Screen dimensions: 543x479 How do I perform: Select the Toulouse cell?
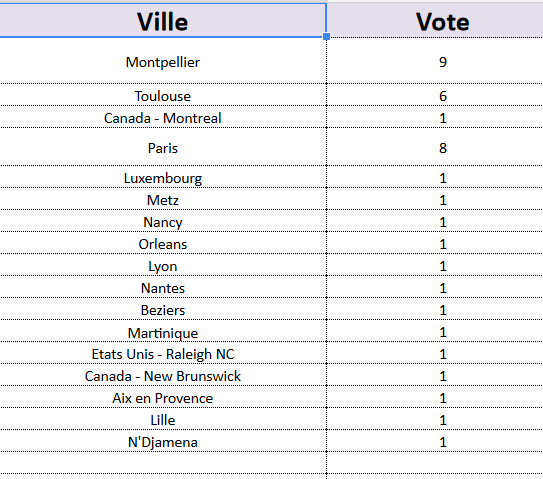[x=163, y=95]
